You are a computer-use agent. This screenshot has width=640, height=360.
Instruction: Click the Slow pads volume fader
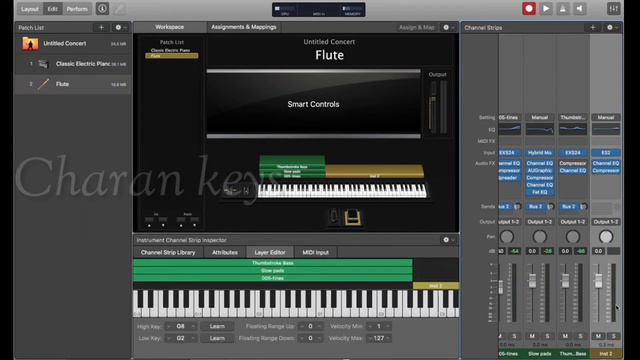532,280
